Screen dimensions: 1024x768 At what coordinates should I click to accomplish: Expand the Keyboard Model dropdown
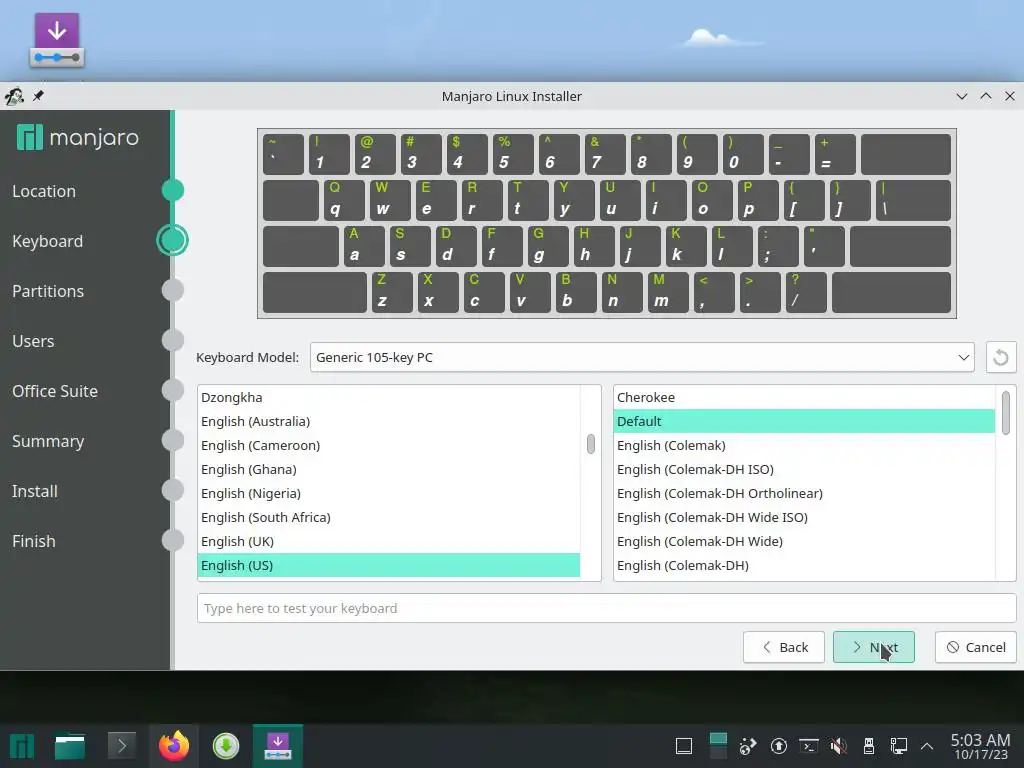642,357
